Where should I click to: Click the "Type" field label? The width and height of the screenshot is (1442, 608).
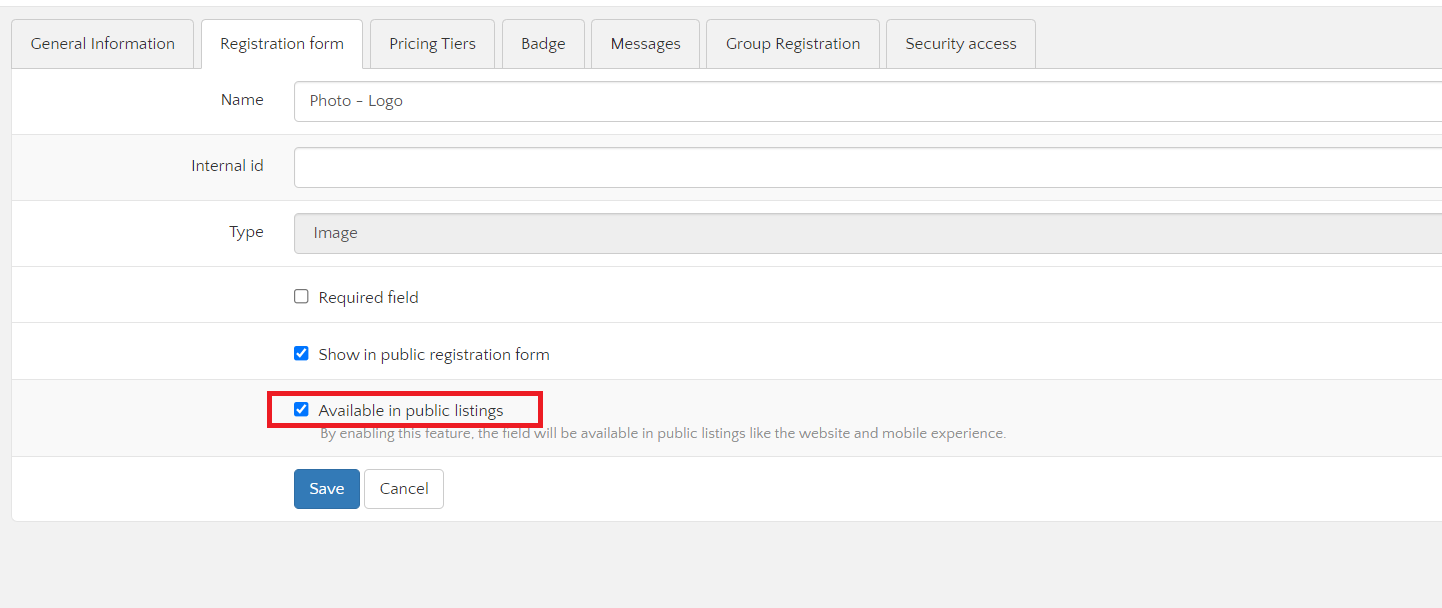click(246, 232)
